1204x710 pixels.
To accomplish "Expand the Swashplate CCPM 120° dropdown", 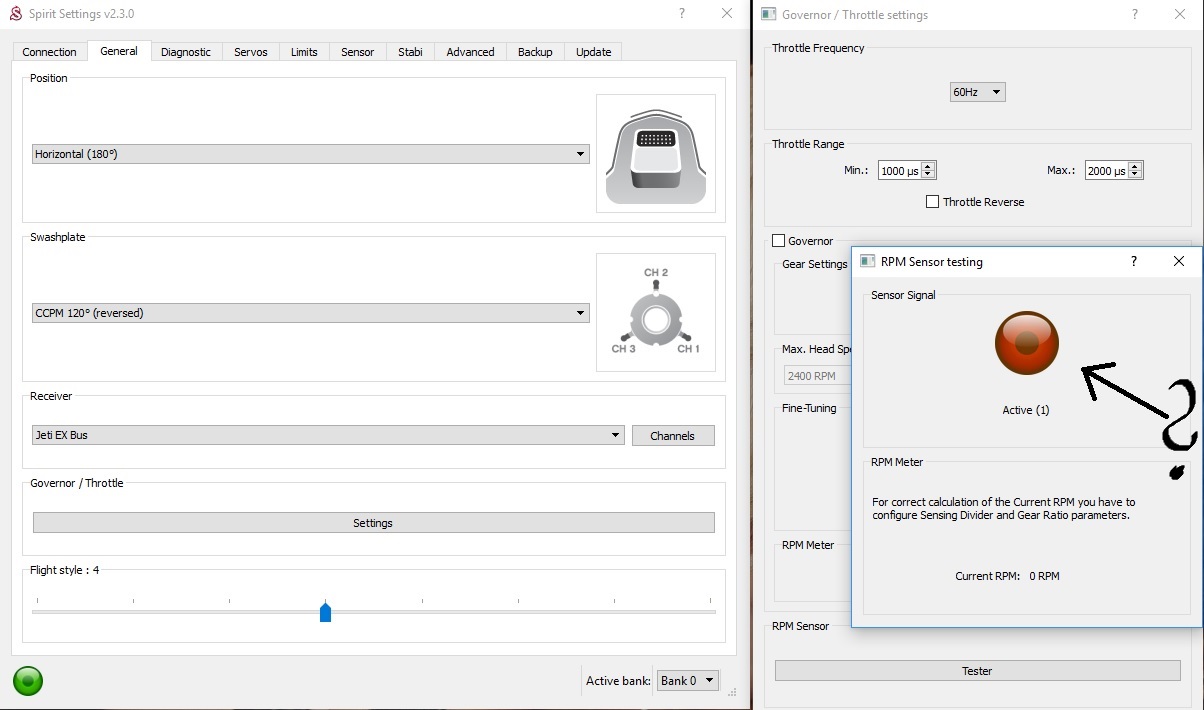I will (x=310, y=313).
